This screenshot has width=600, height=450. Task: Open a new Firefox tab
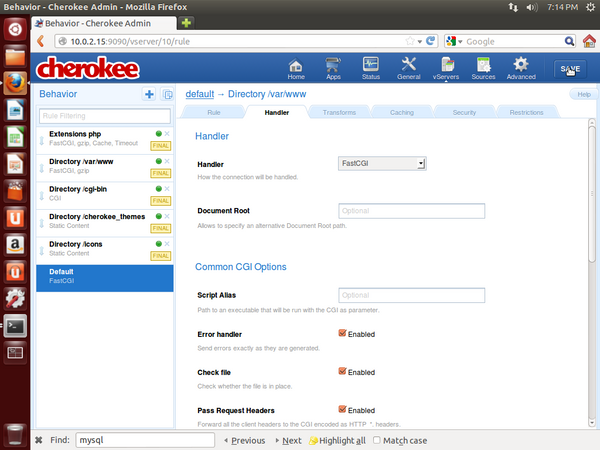(x=186, y=23)
